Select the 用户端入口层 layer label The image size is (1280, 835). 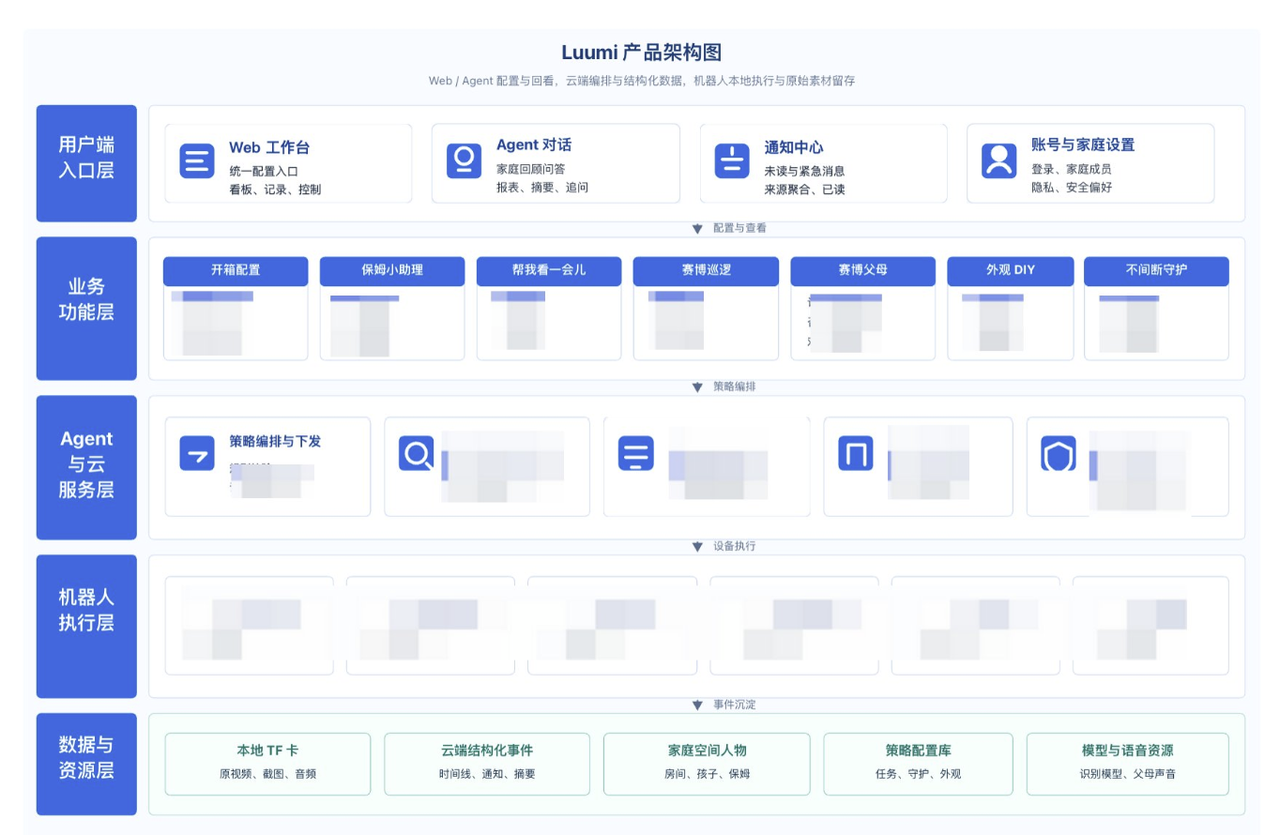pyautogui.click(x=87, y=163)
